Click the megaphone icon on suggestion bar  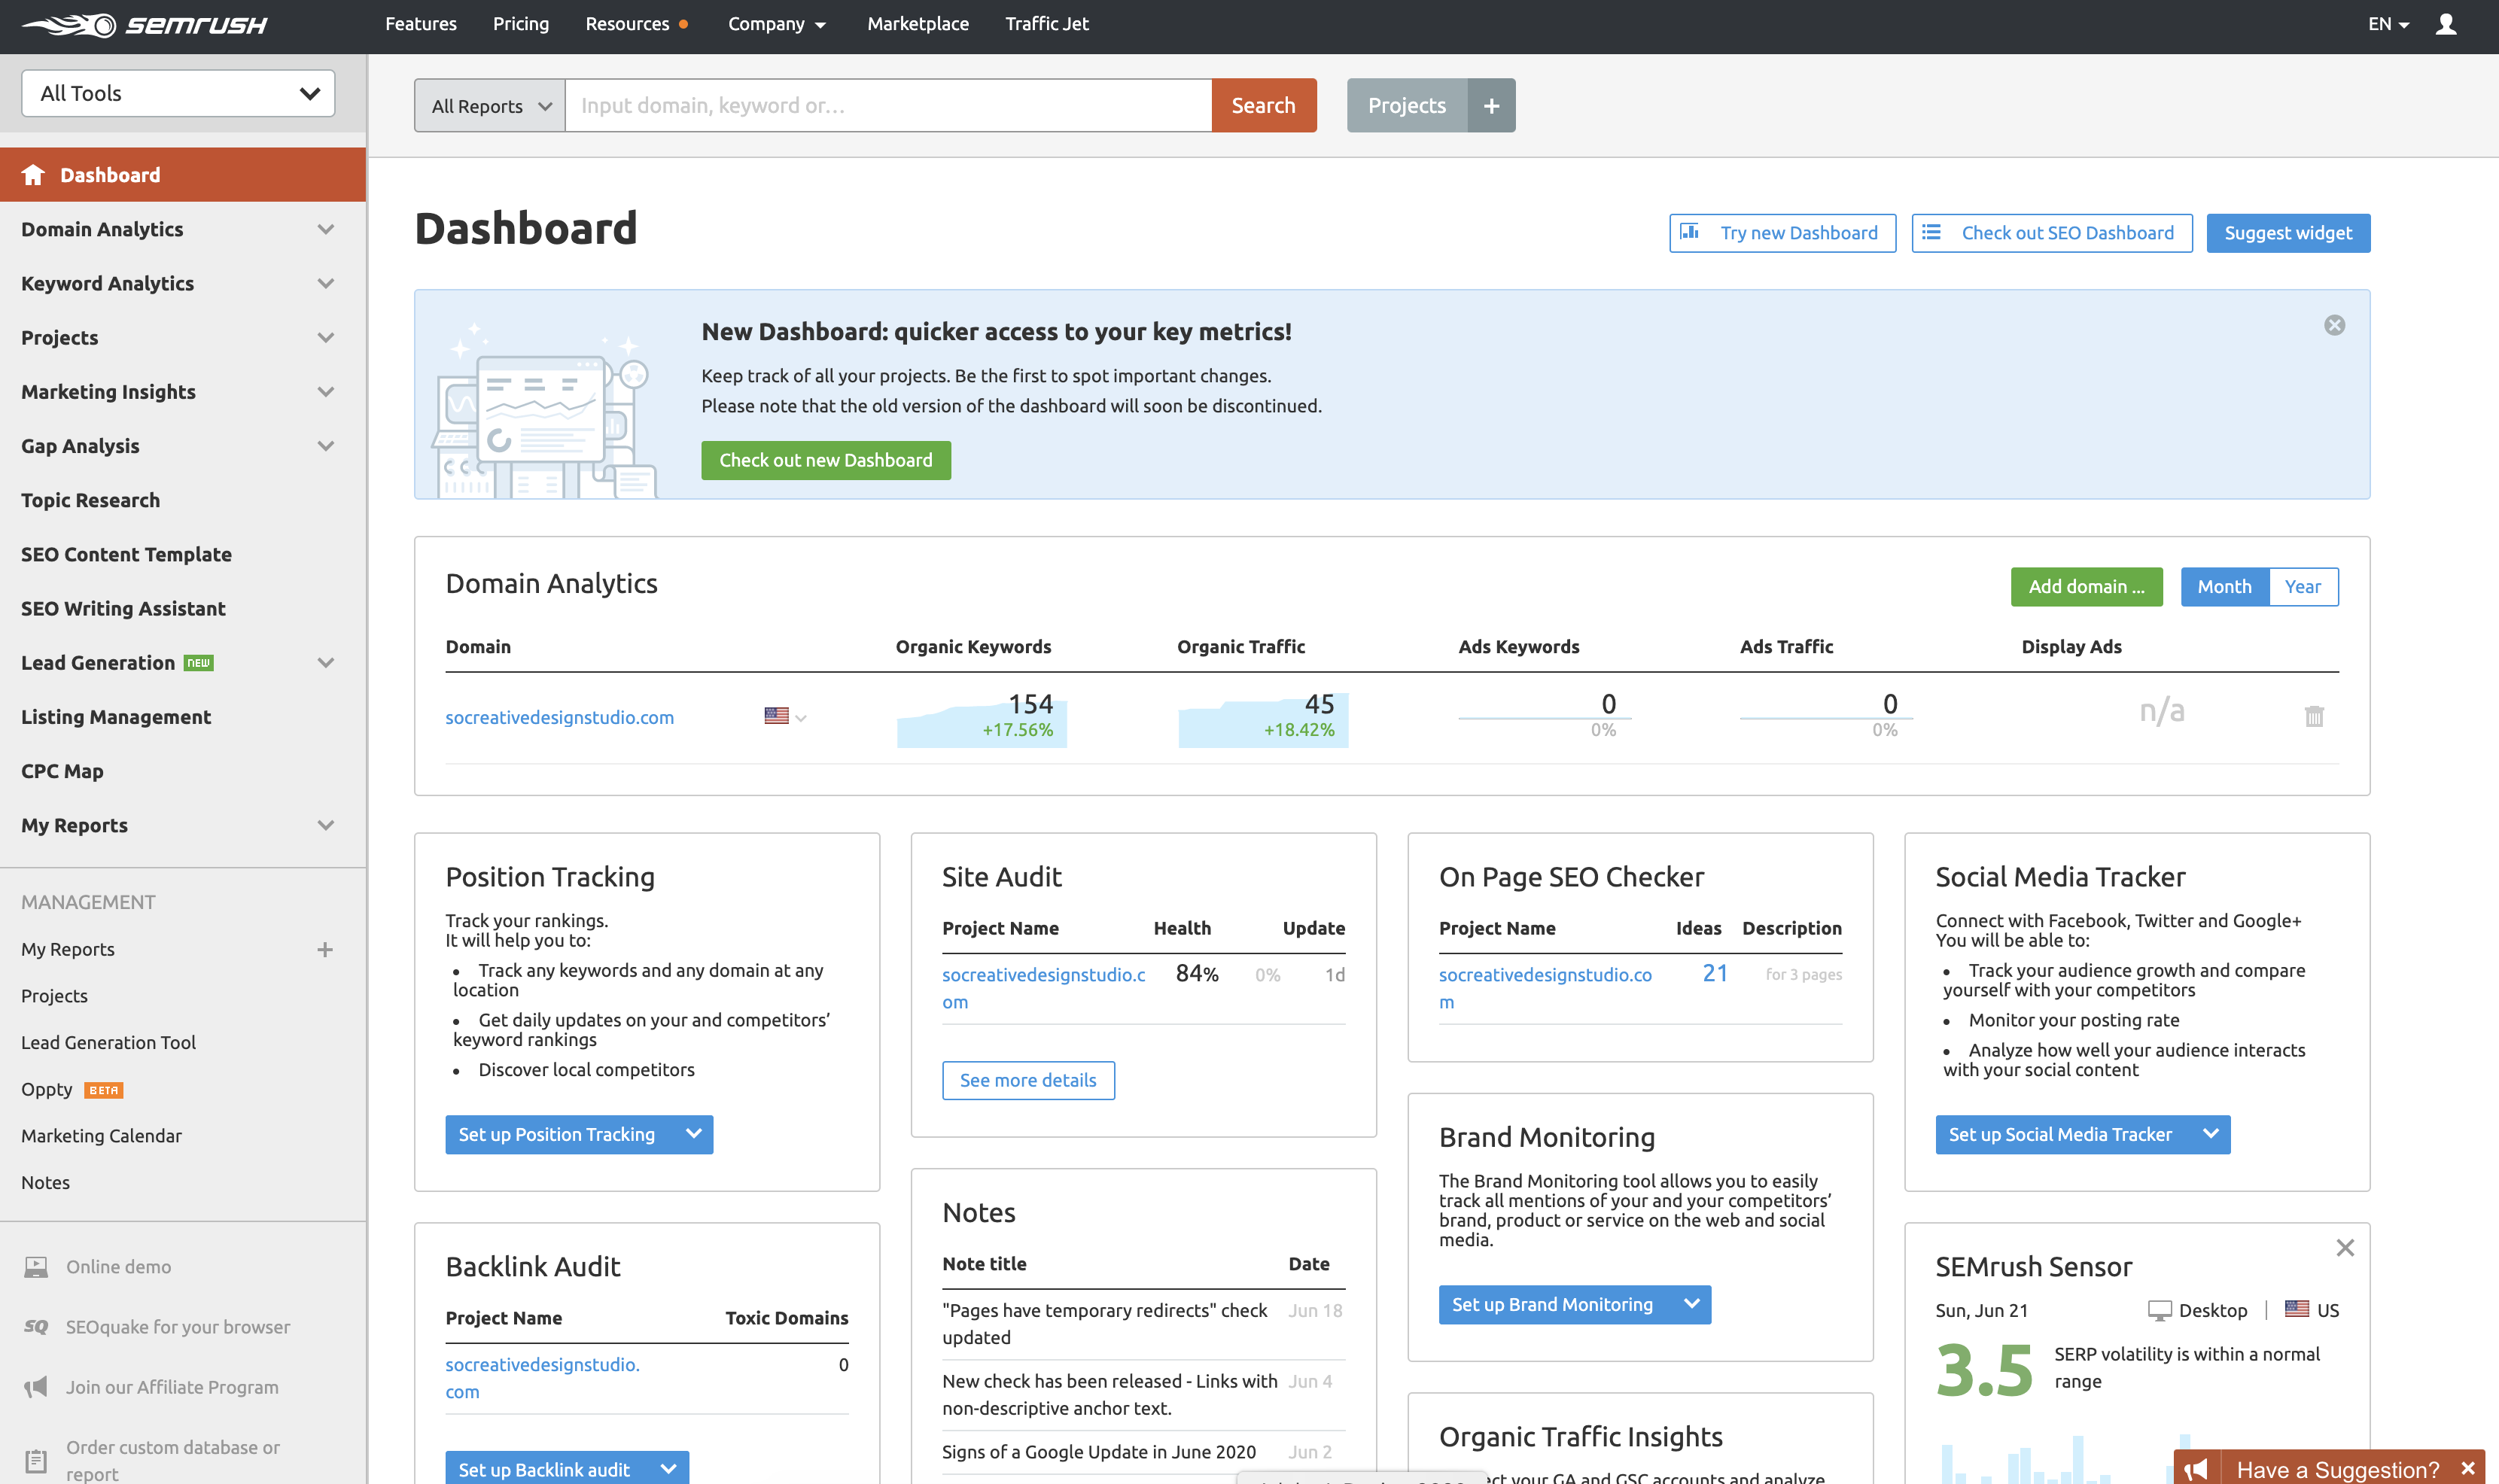click(2197, 1469)
